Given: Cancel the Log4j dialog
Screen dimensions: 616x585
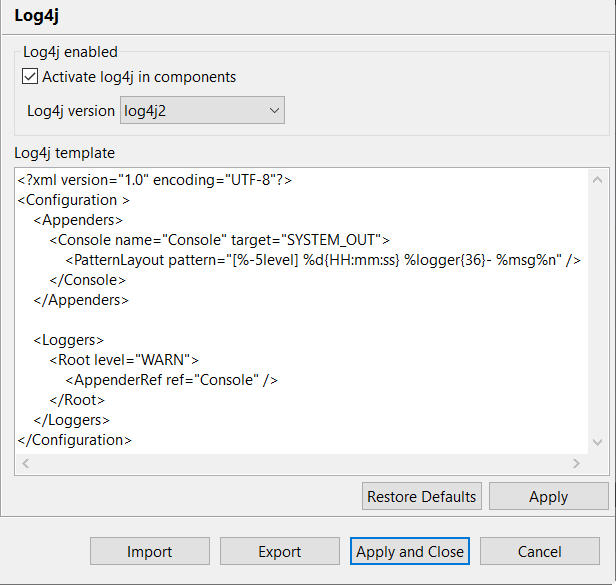Looking at the screenshot, I should click(540, 551).
